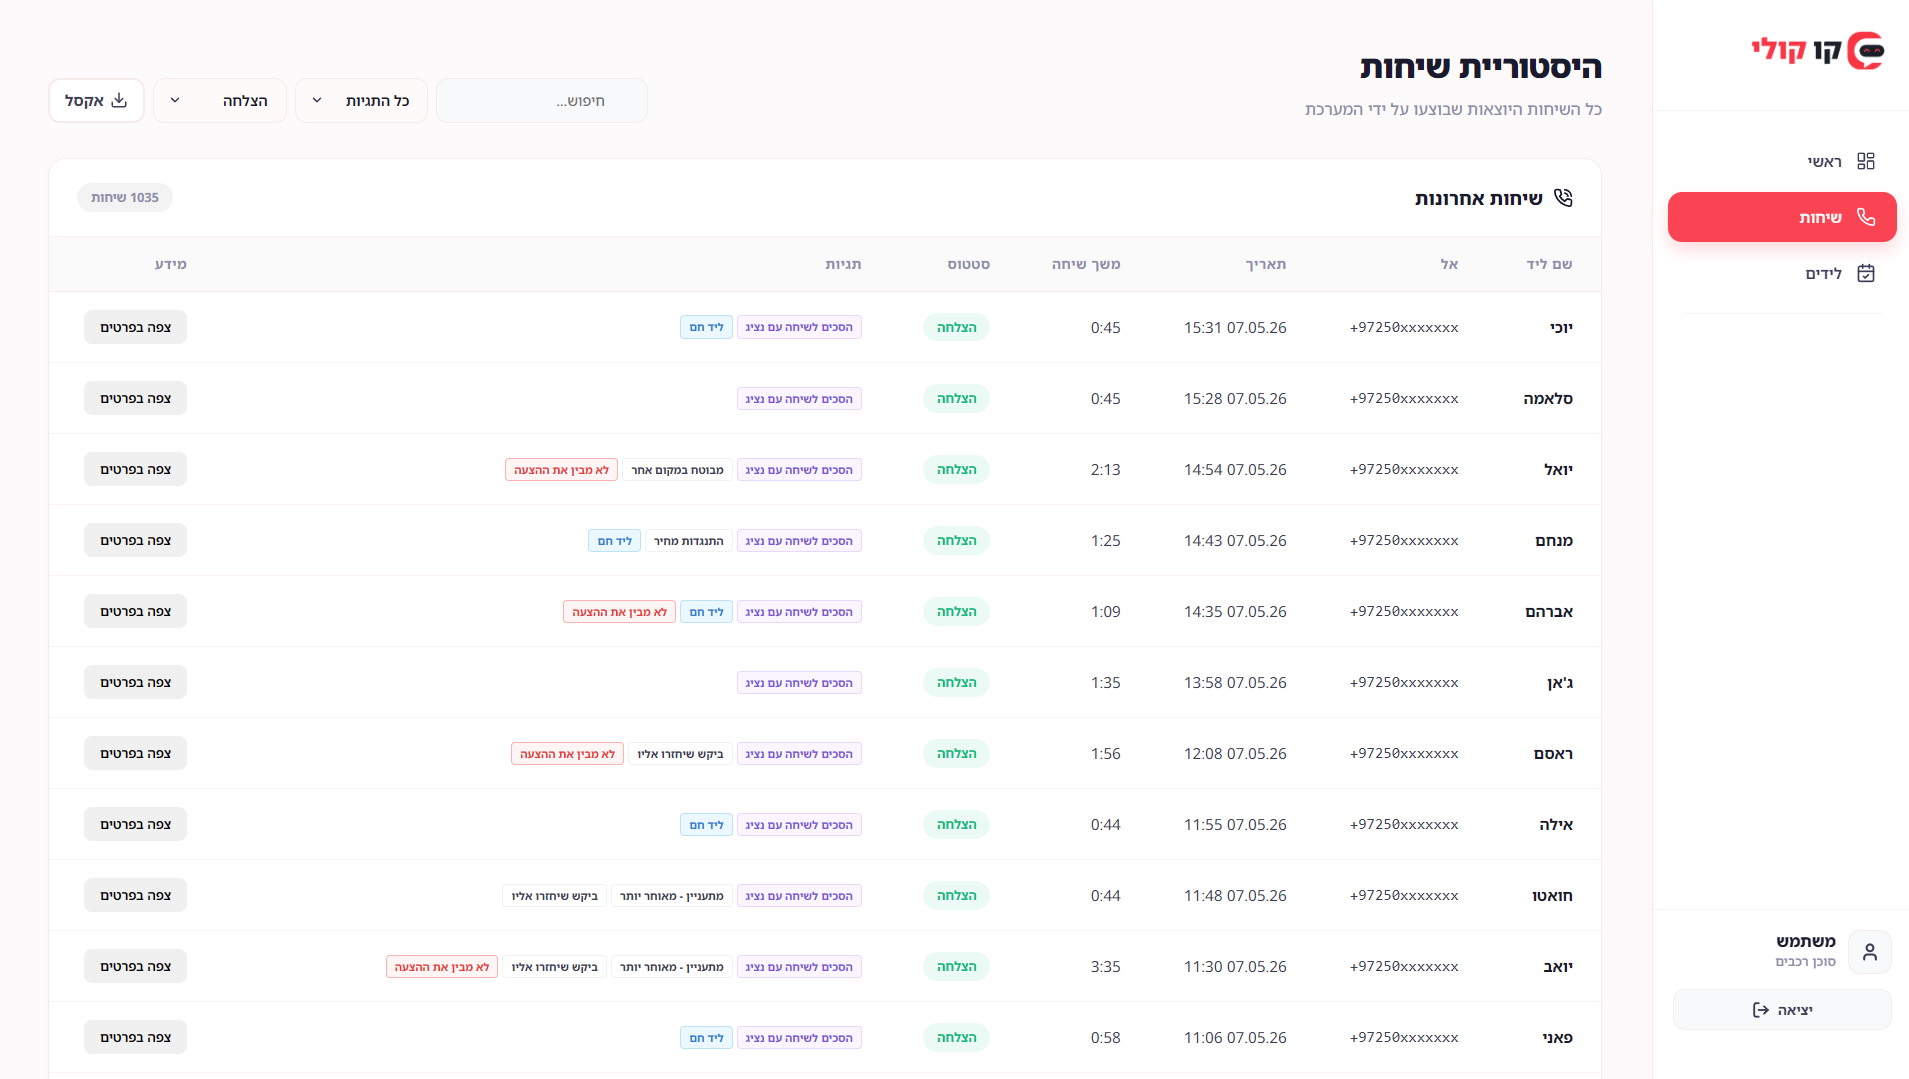Click the קו קולי logo icon

pyautogui.click(x=1866, y=50)
